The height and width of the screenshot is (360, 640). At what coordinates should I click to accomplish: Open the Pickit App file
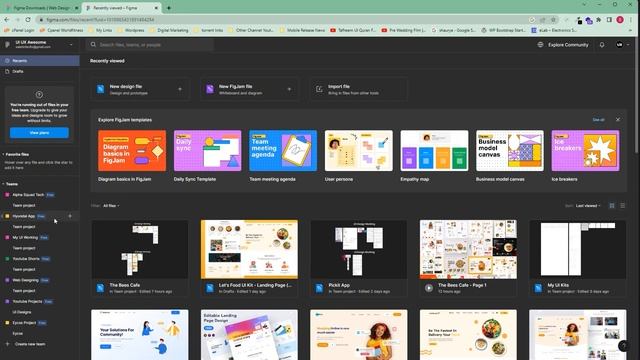pyautogui.click(x=359, y=258)
